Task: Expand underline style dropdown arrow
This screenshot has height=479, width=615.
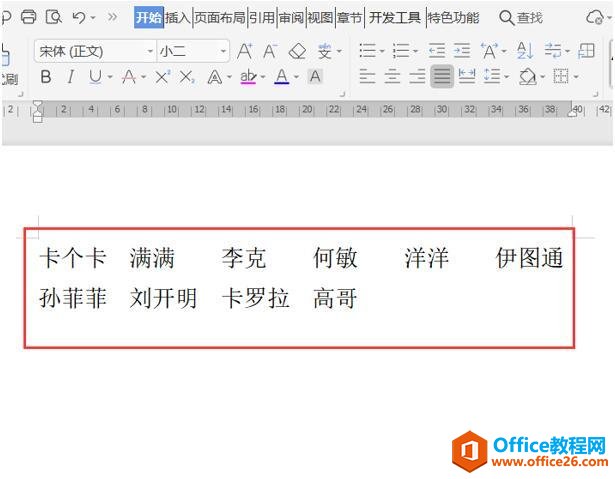Action: click(110, 77)
